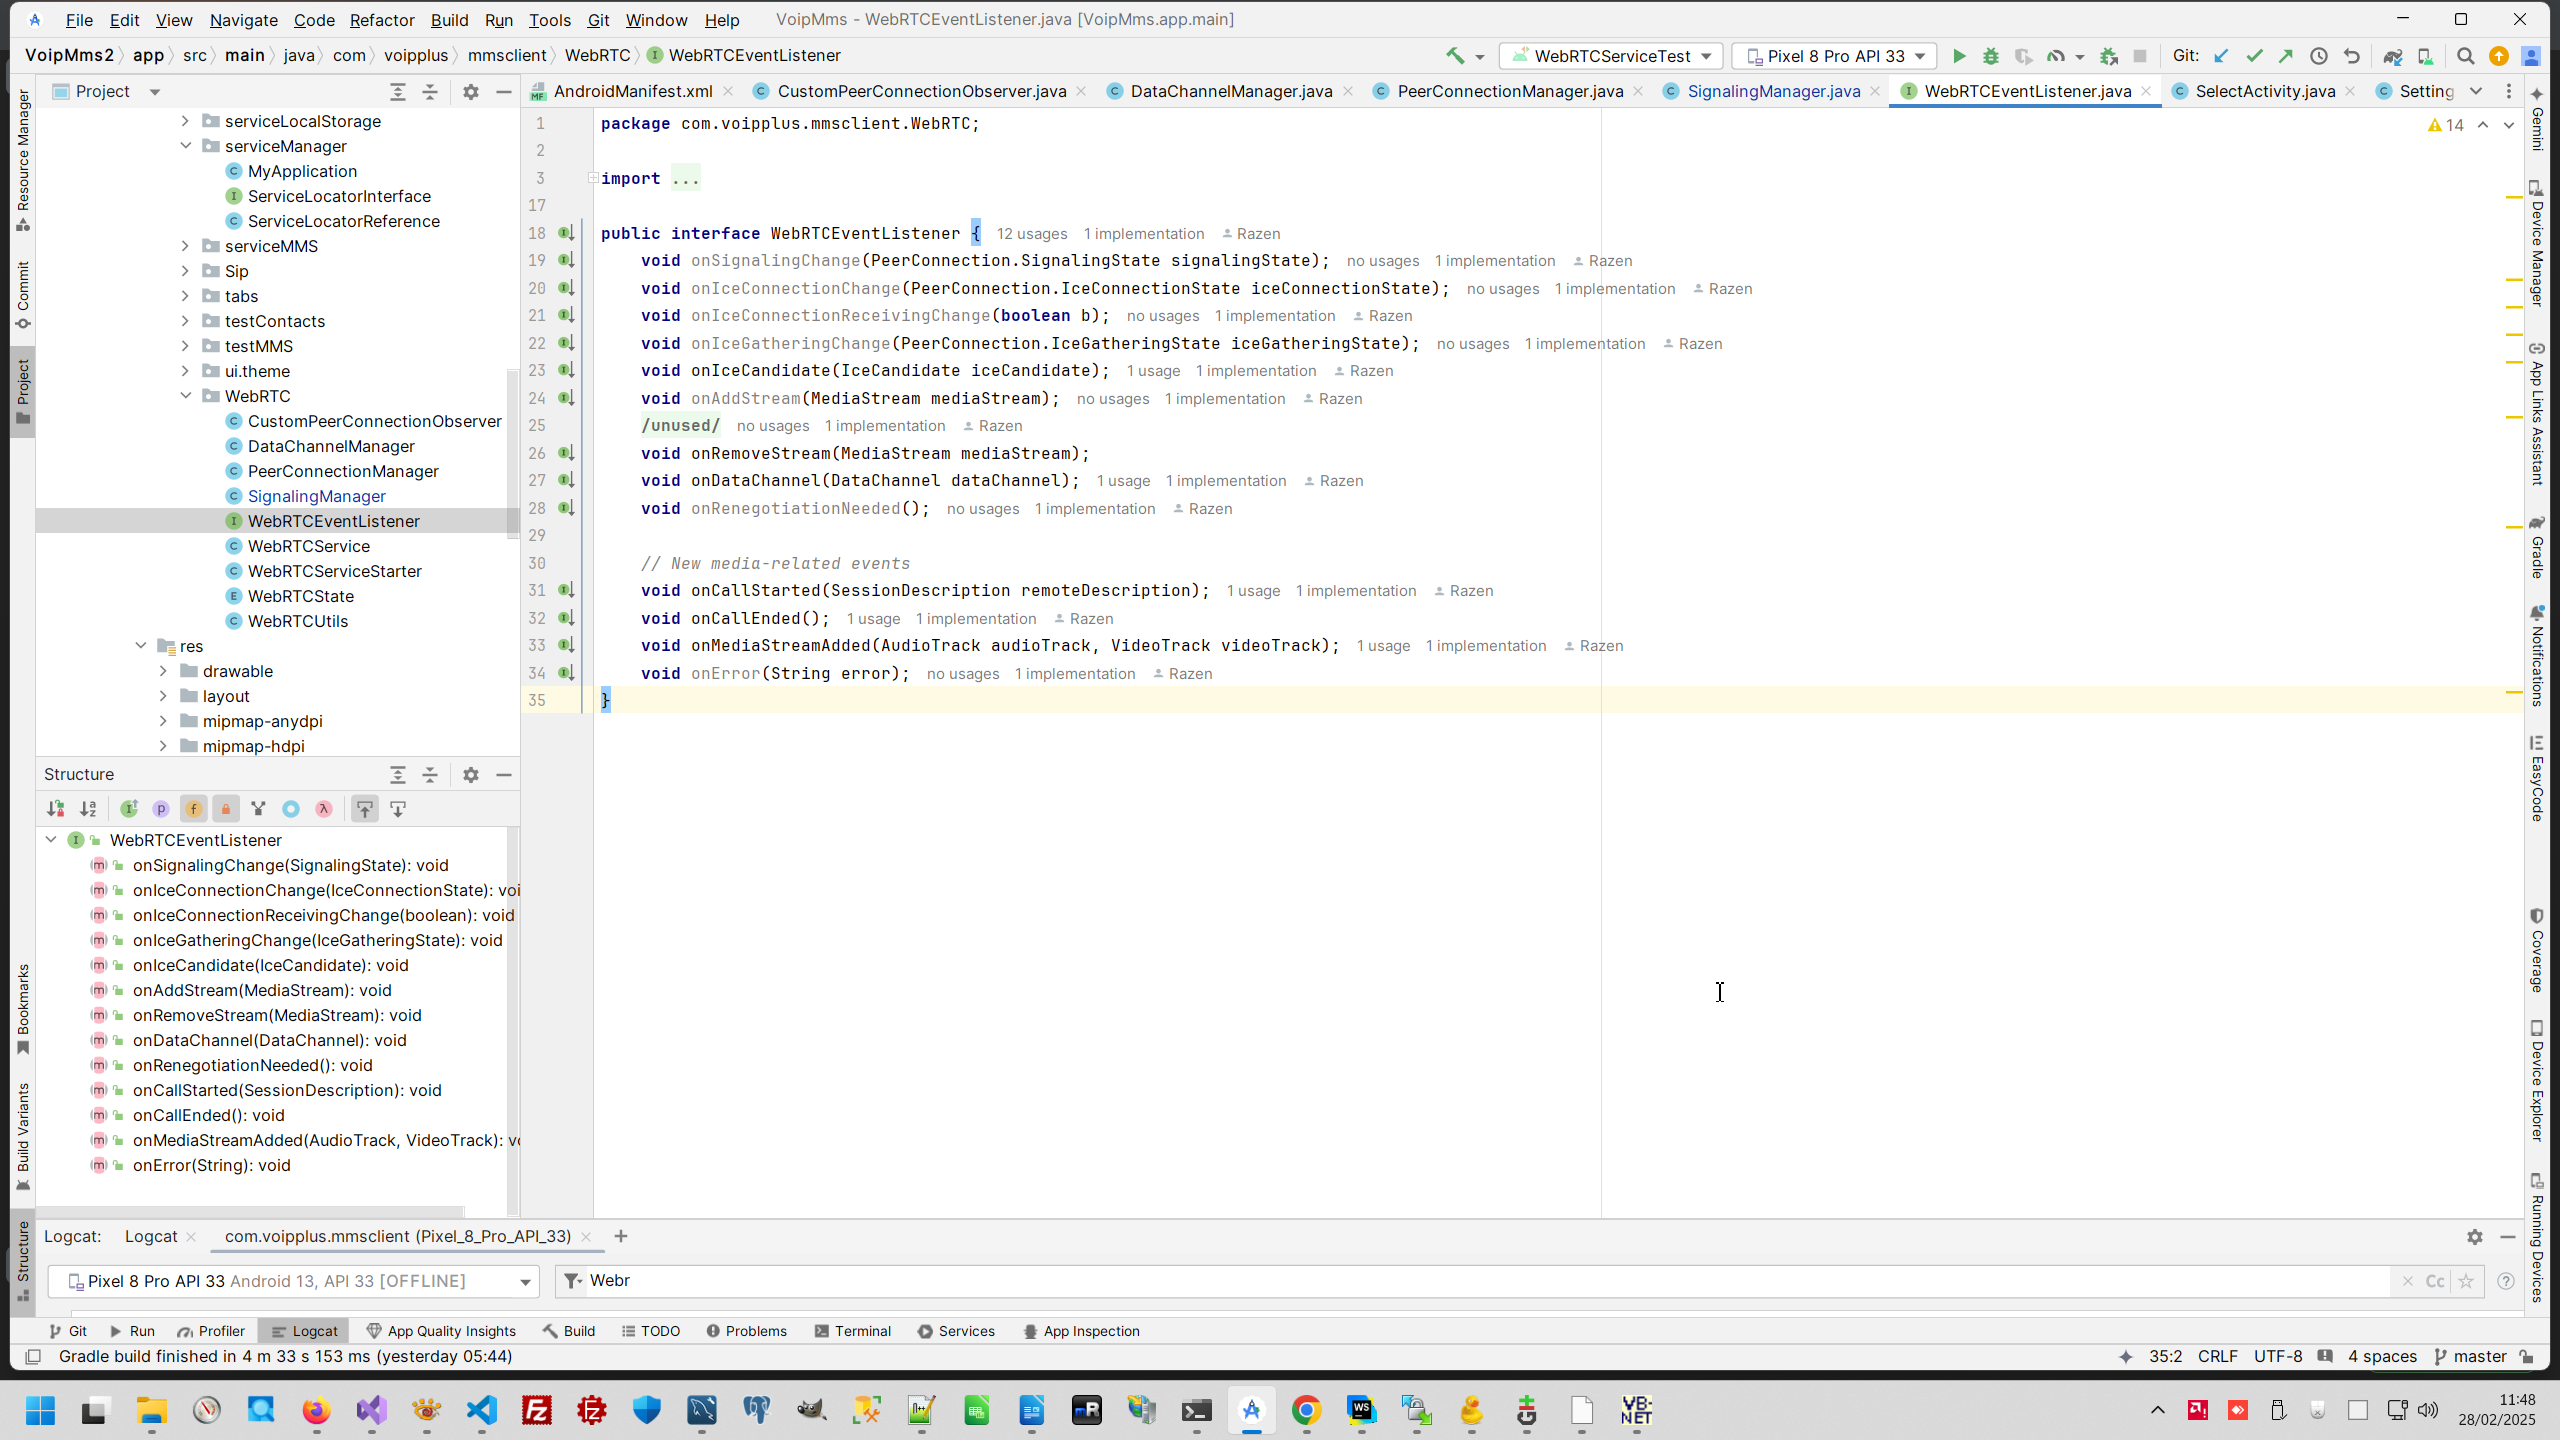Open Search Everywhere magnifier icon

(x=2466, y=56)
